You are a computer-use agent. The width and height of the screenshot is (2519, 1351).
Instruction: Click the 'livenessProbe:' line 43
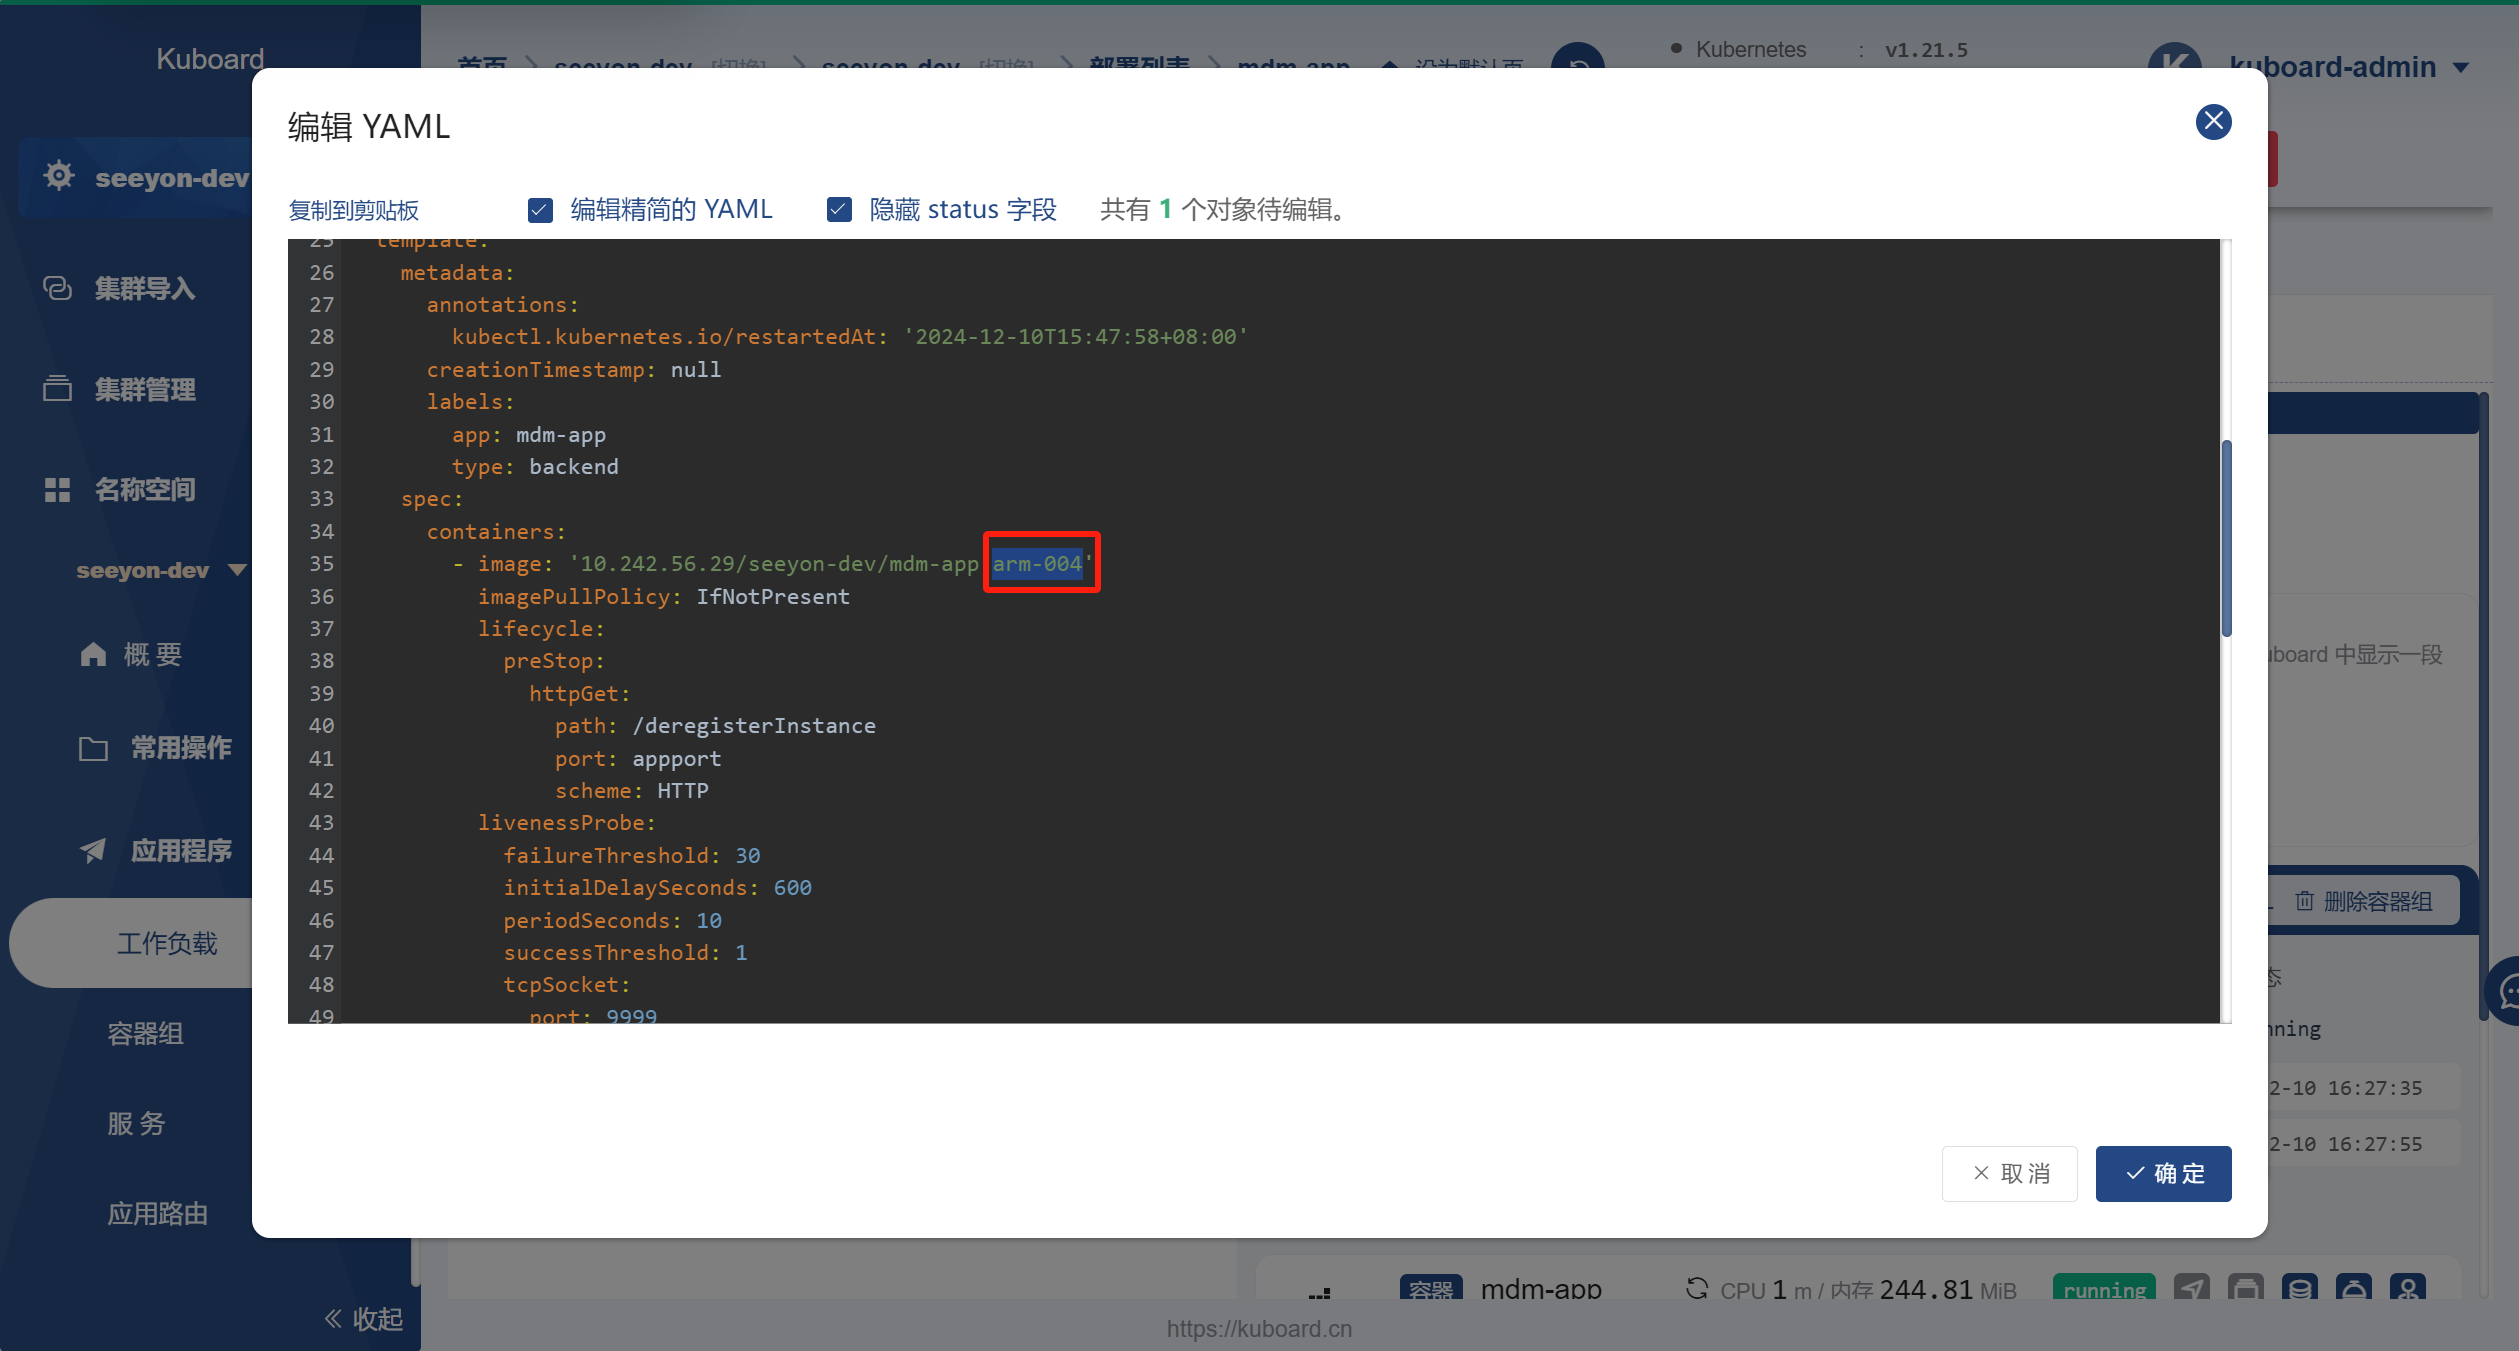[567, 823]
